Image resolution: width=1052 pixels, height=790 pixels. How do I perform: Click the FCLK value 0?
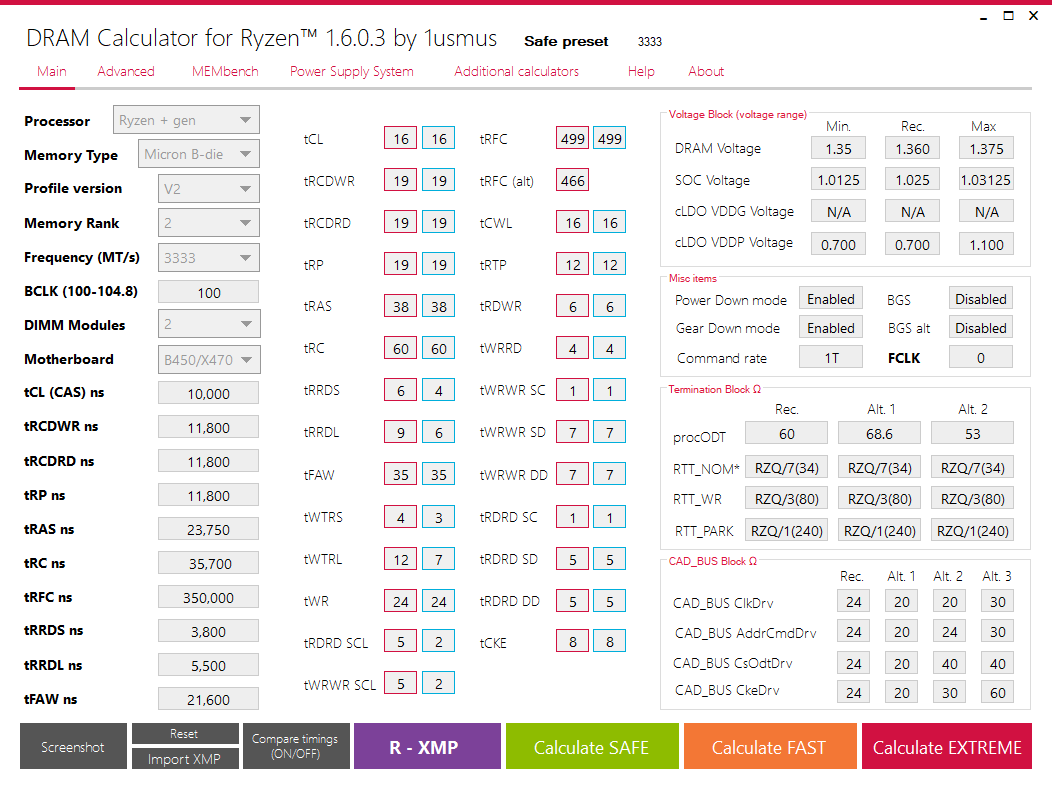(981, 358)
